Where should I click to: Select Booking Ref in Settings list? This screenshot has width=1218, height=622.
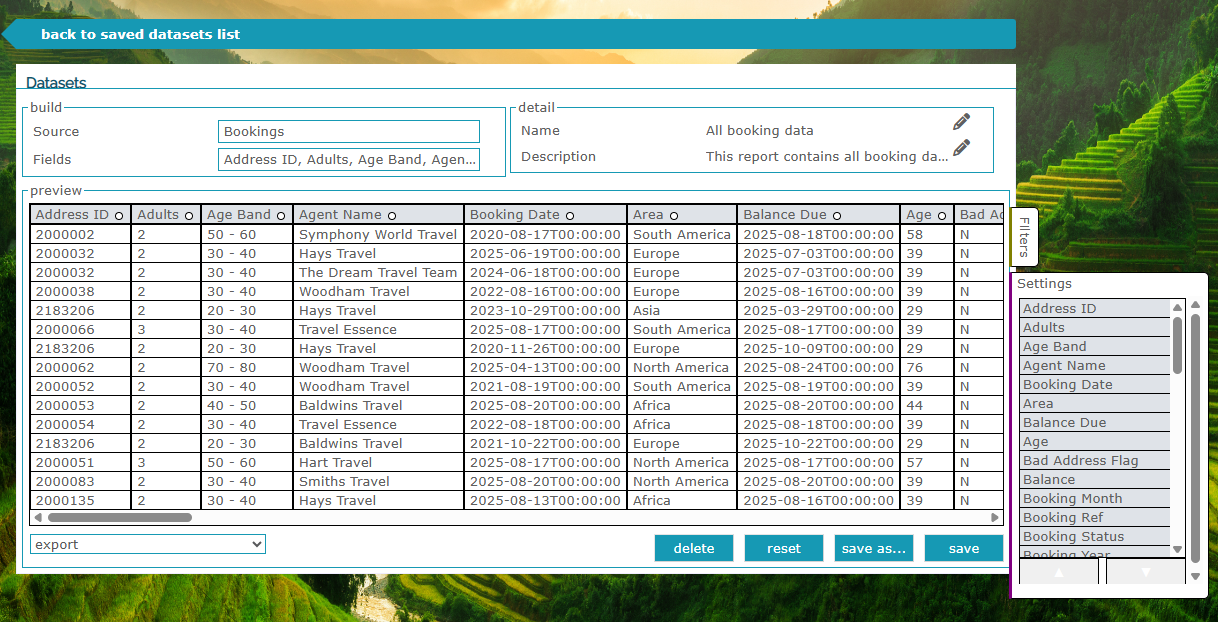point(1095,518)
